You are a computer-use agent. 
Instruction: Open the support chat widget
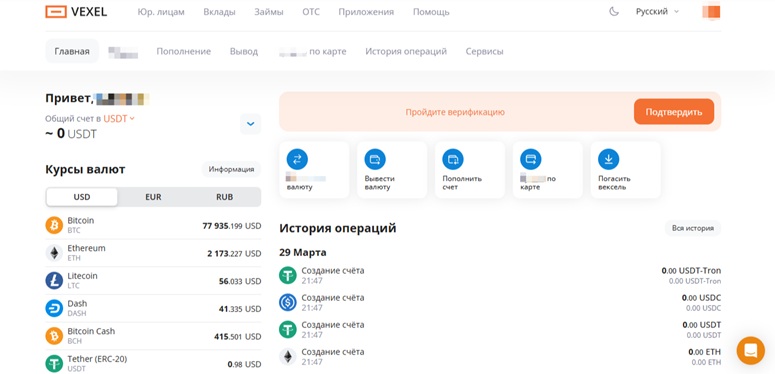(750, 351)
